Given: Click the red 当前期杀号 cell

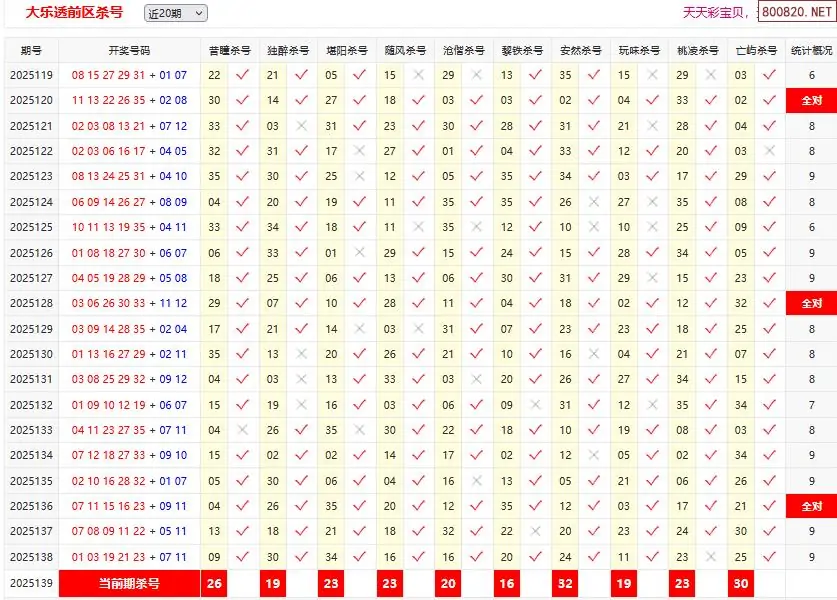Looking at the screenshot, I should (129, 583).
